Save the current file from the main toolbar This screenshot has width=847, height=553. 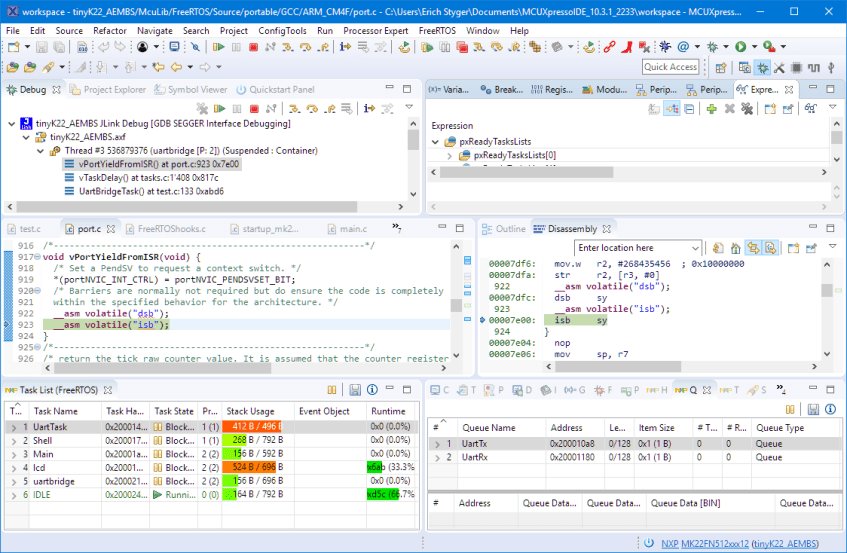[x=42, y=48]
